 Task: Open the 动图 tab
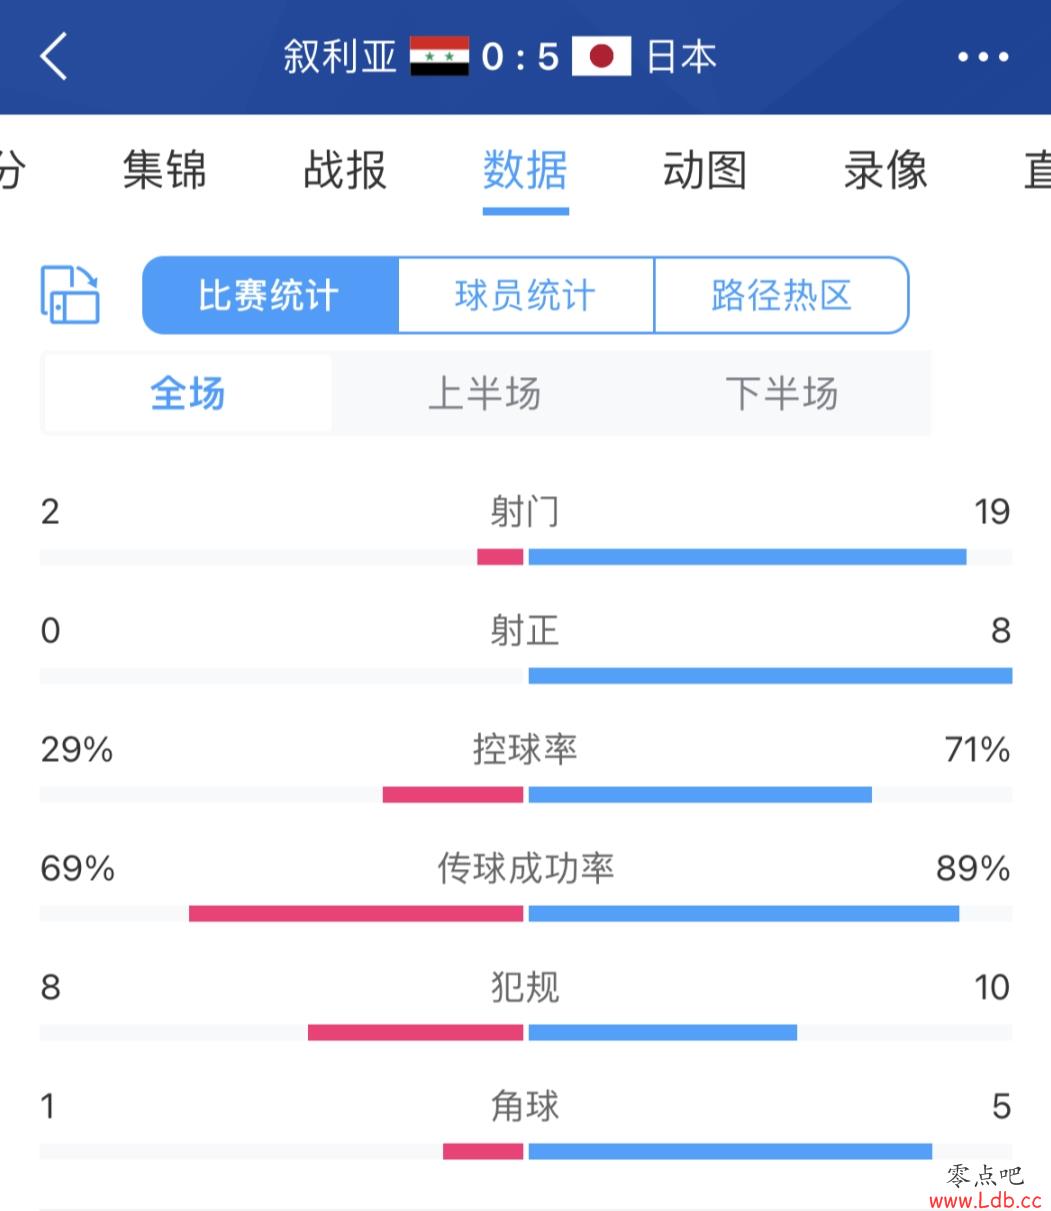pyautogui.click(x=705, y=169)
